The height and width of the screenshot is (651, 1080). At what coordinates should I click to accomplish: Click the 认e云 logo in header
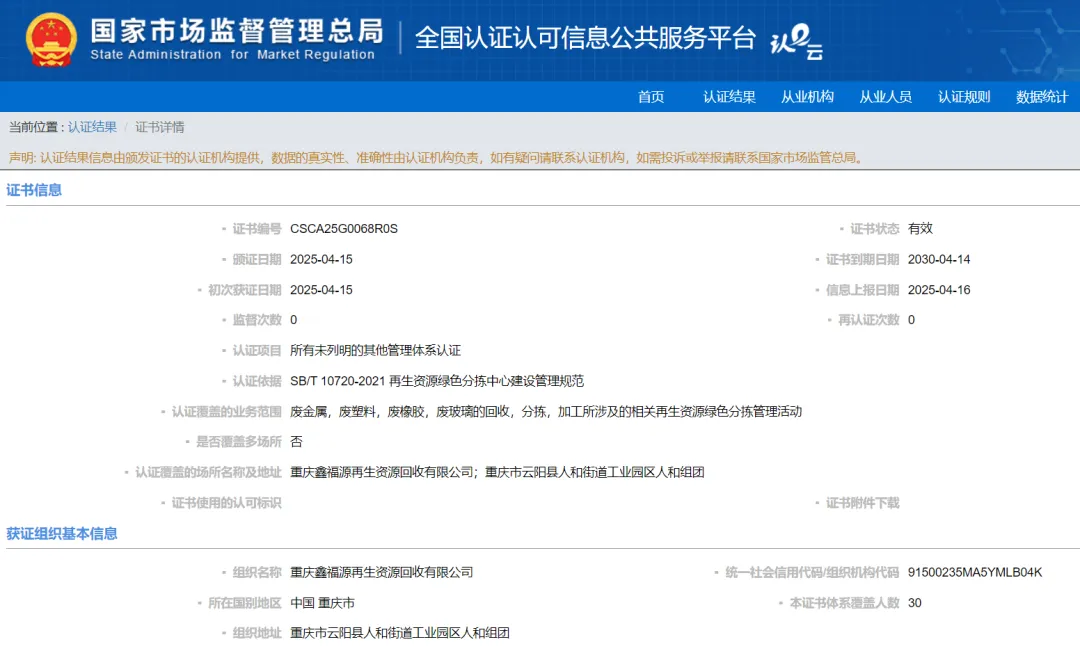796,42
